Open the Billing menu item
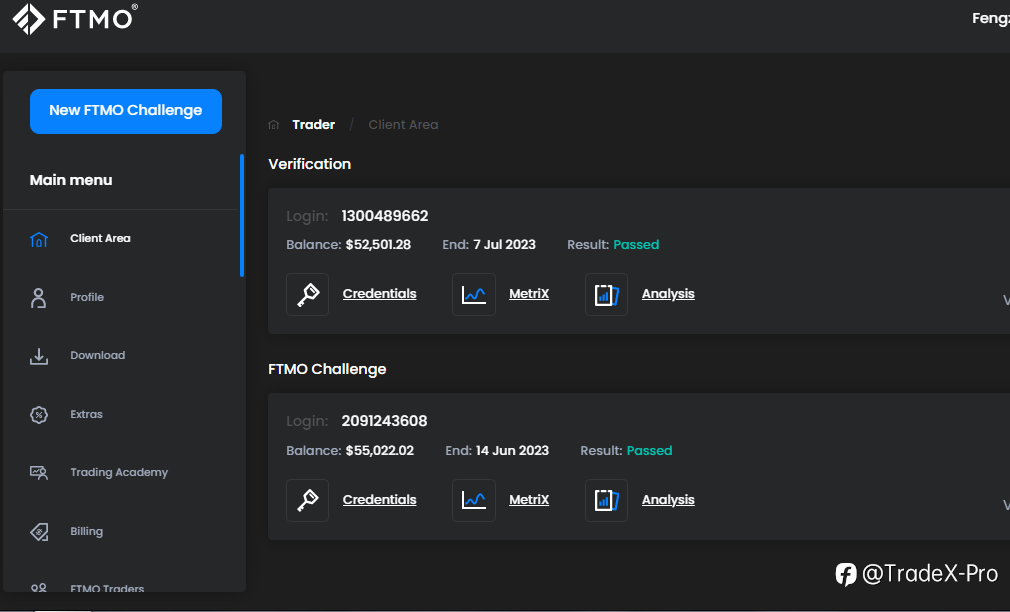The image size is (1010, 612). tap(86, 531)
